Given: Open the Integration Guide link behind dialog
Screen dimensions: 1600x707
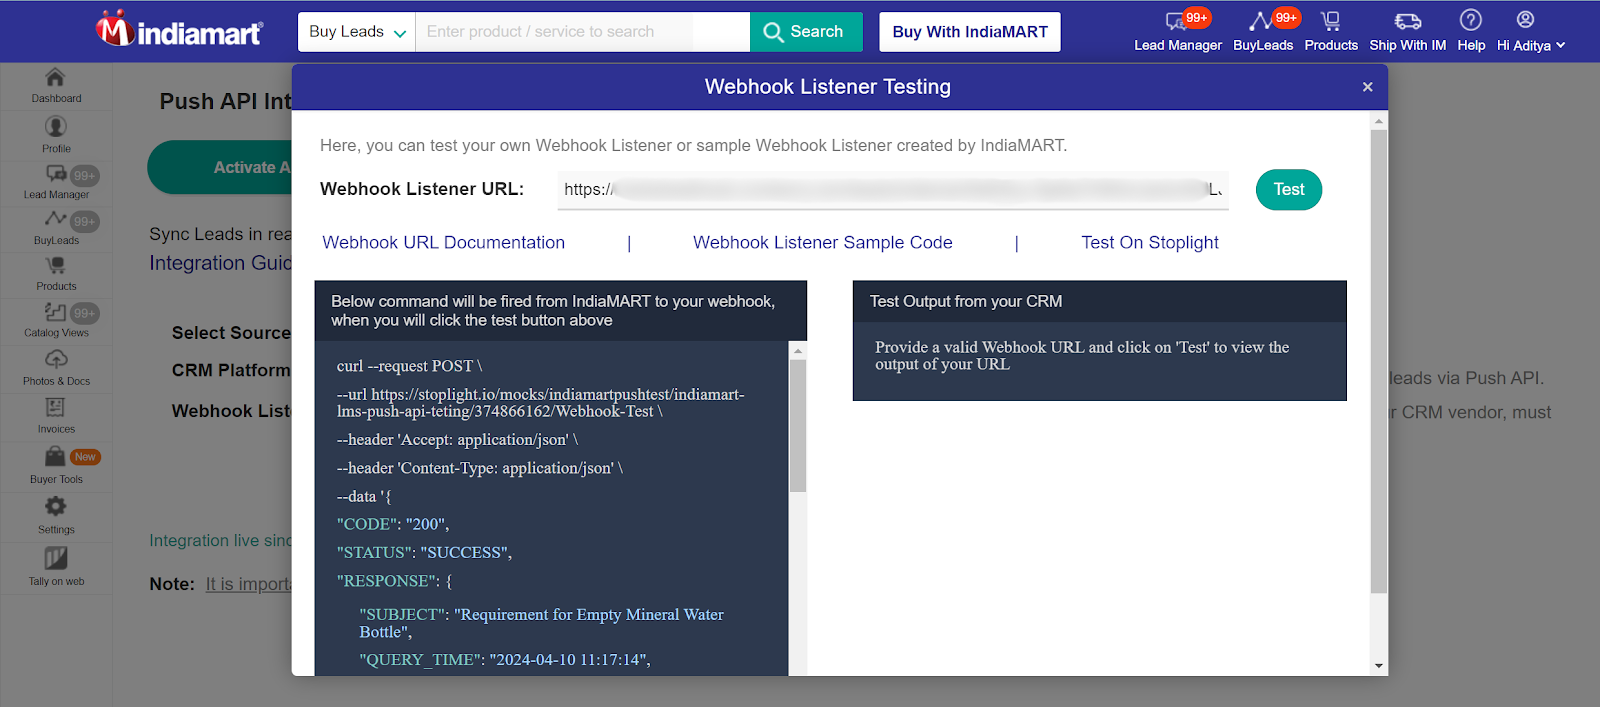Looking at the screenshot, I should click(221, 263).
